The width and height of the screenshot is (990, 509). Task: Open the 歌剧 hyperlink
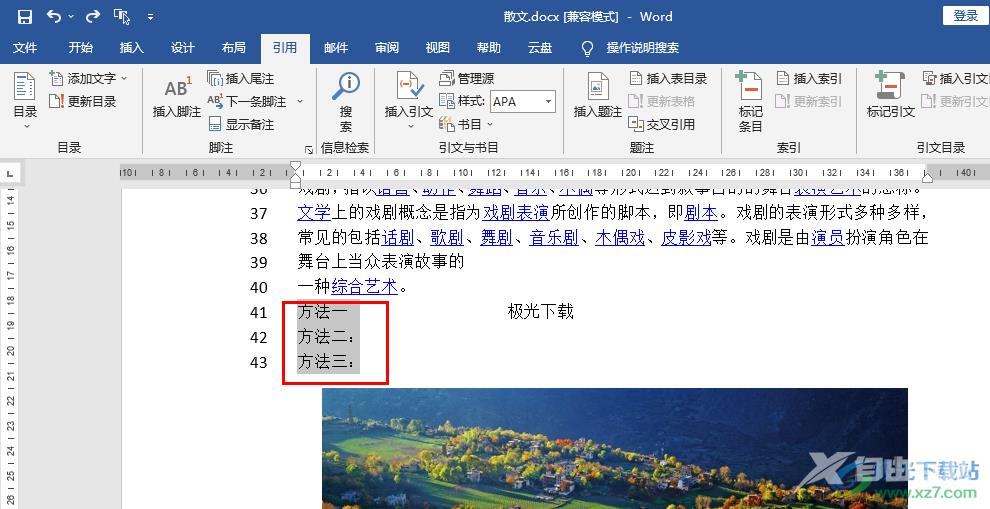[x=447, y=237]
